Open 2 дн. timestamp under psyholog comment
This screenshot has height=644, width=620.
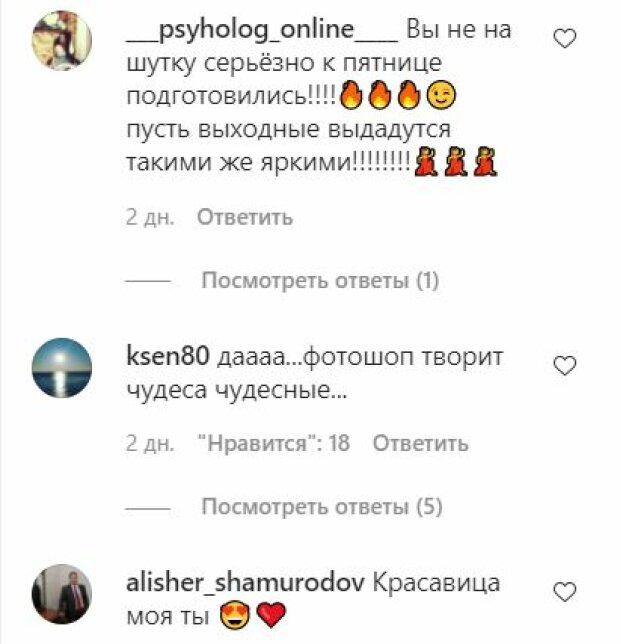pos(150,217)
